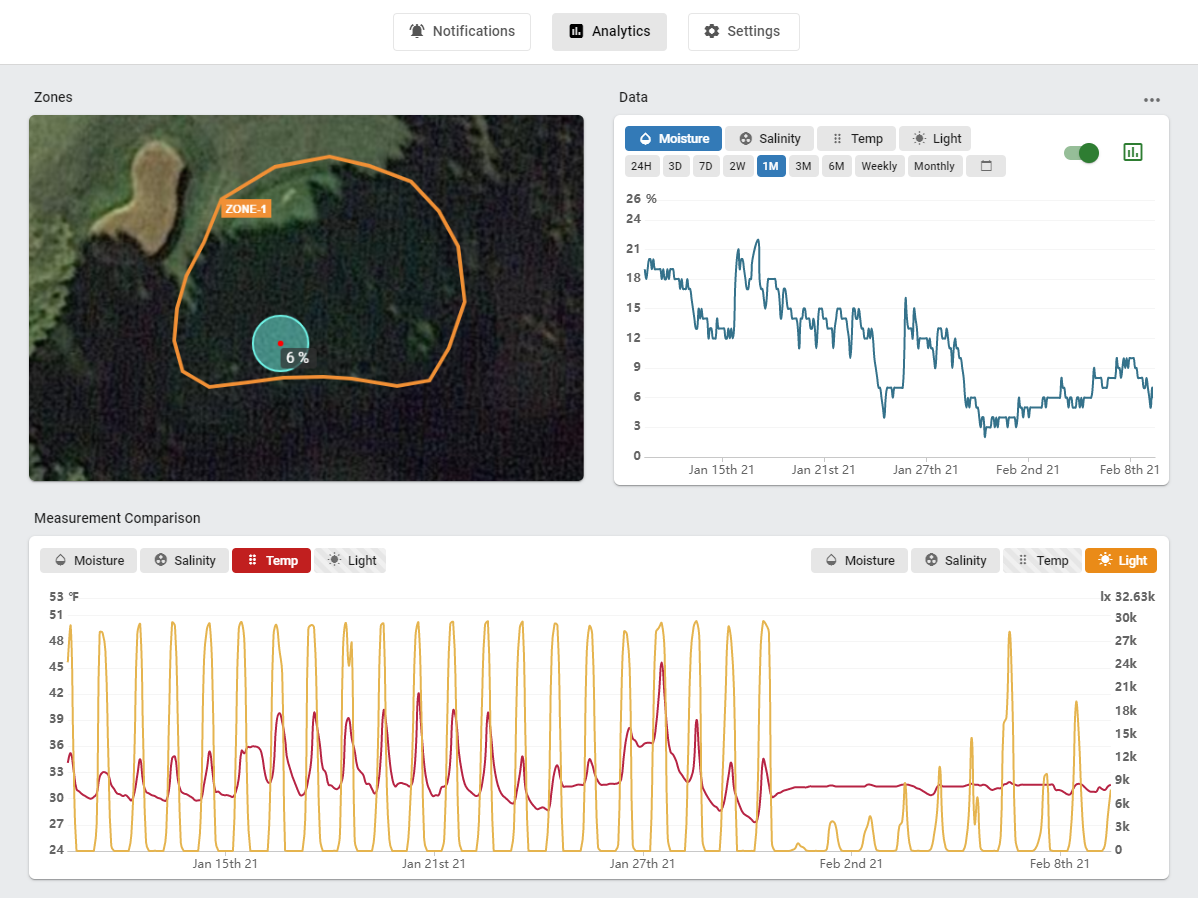
Task: Click the green bar chart view icon
Action: (1133, 152)
